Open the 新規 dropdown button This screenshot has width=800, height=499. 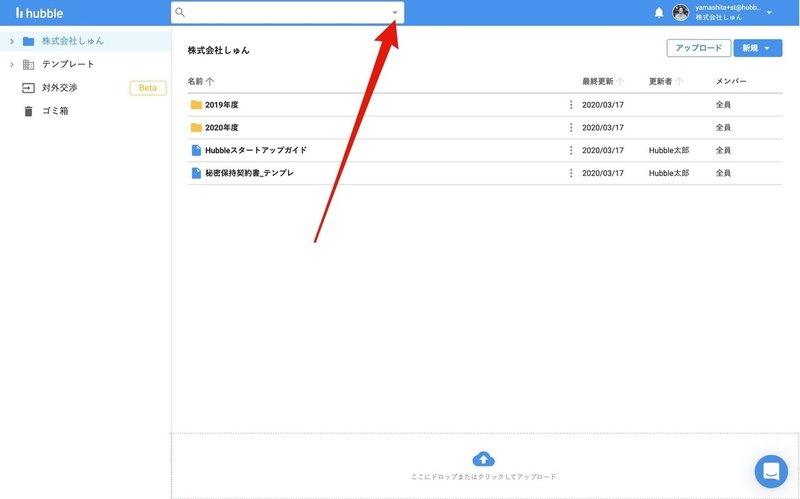pos(758,48)
